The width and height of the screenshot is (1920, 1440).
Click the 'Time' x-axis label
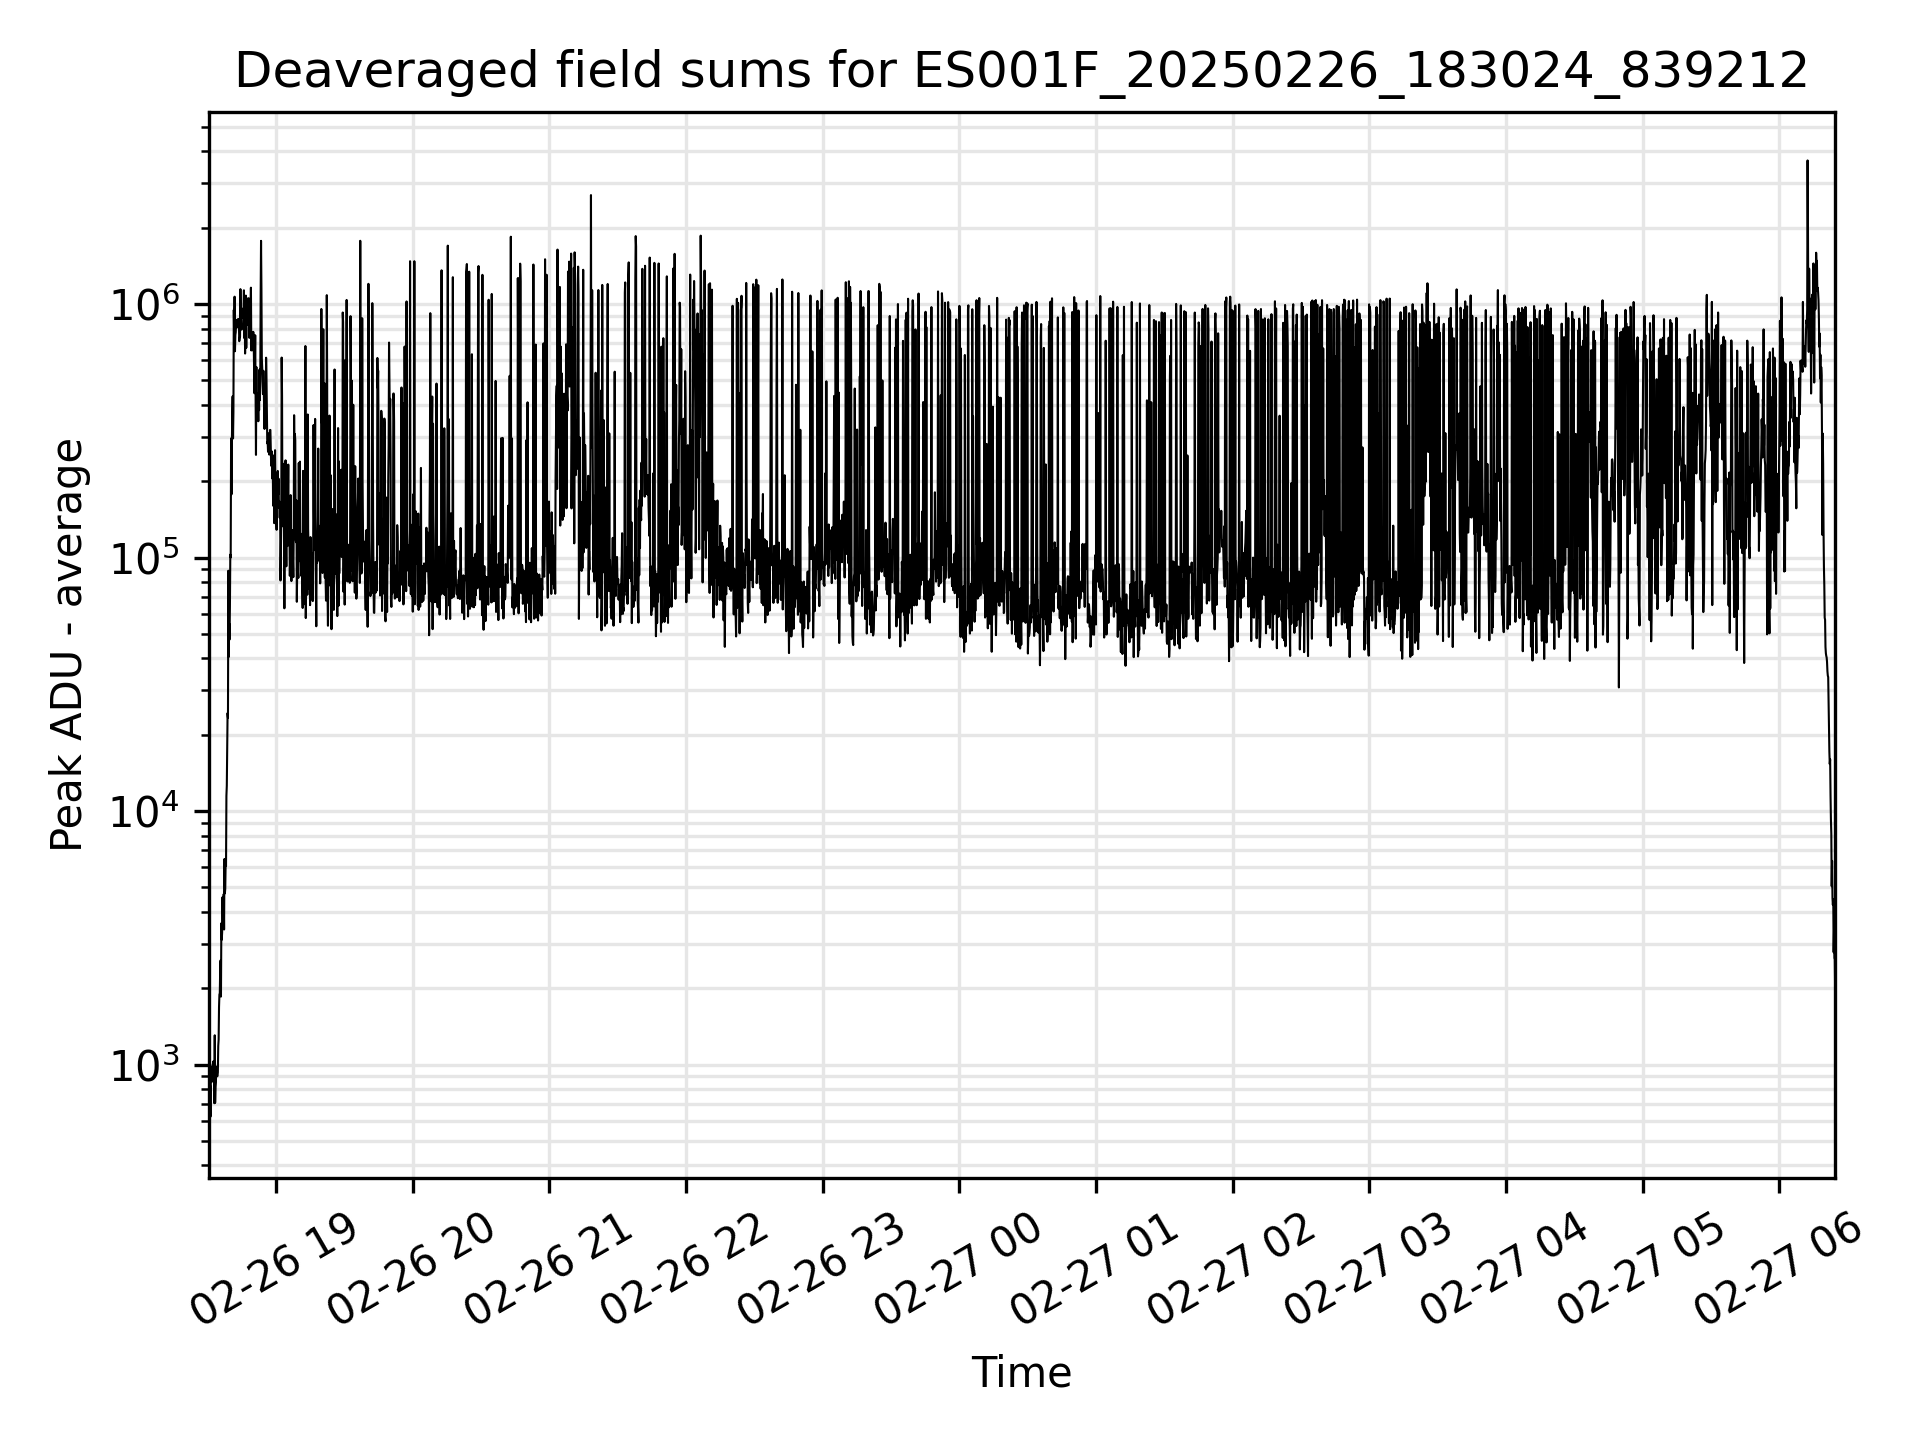pyautogui.click(x=1021, y=1373)
